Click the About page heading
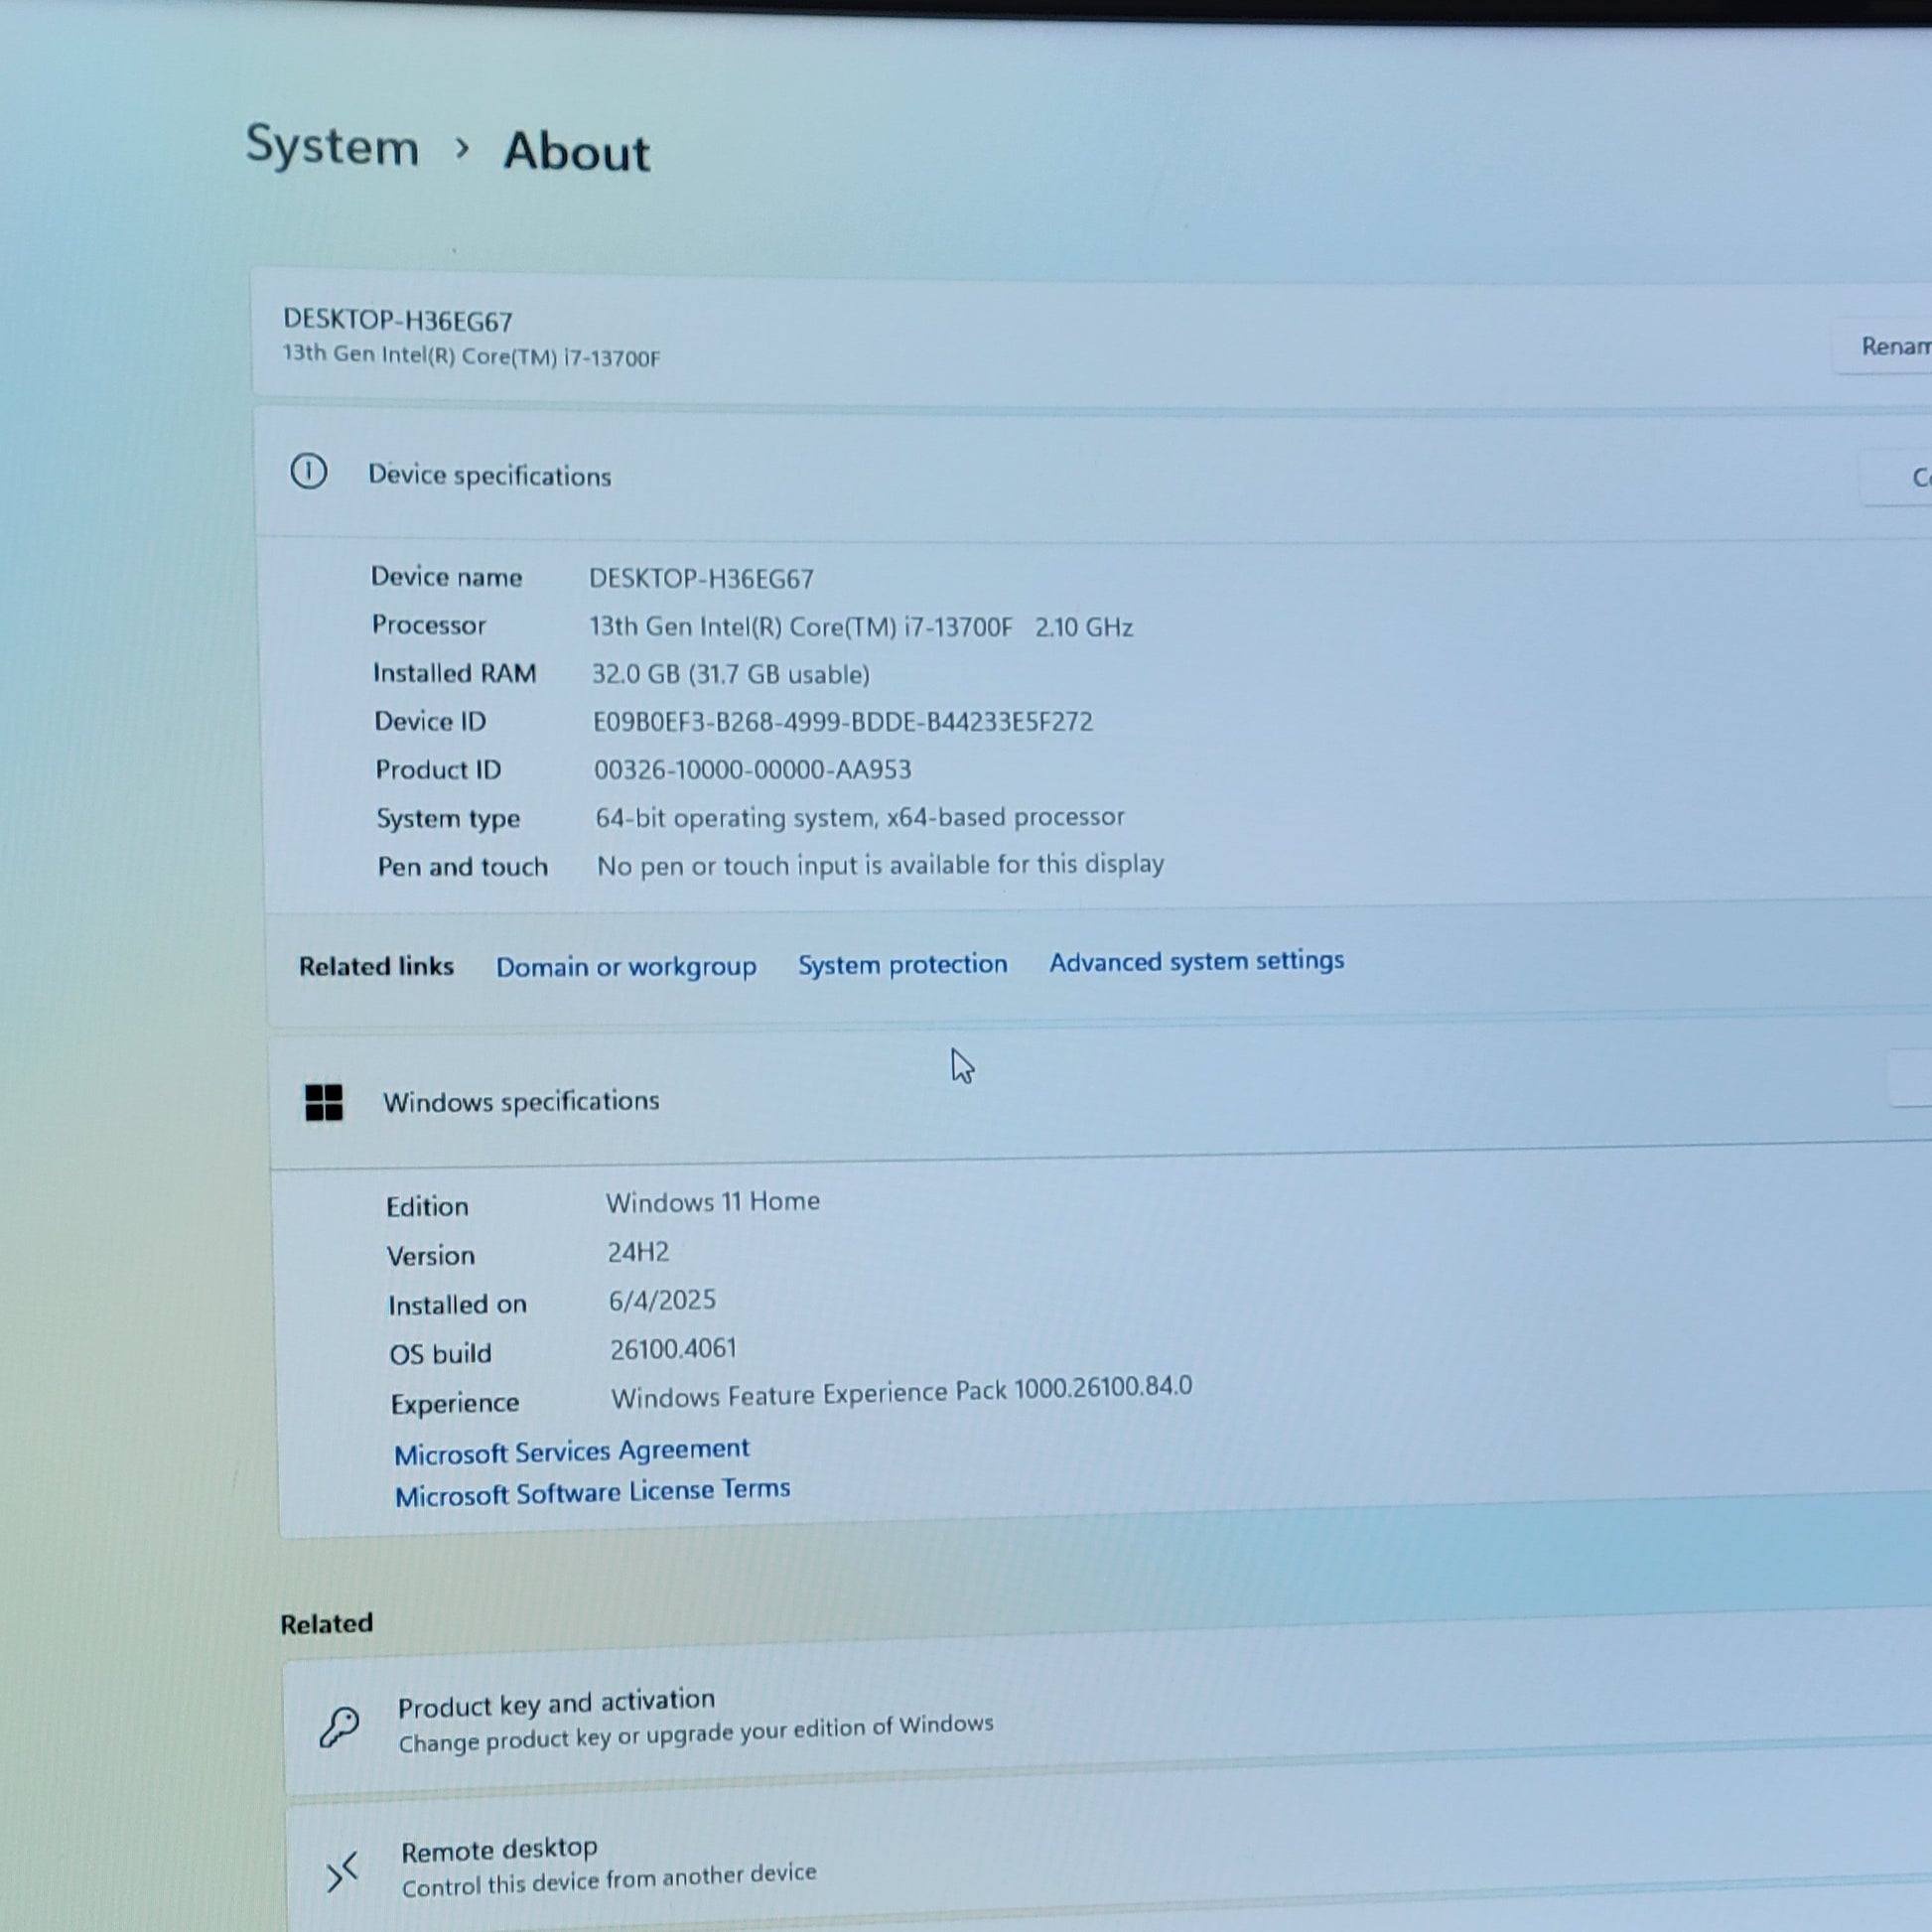The width and height of the screenshot is (1932, 1932). (x=576, y=152)
